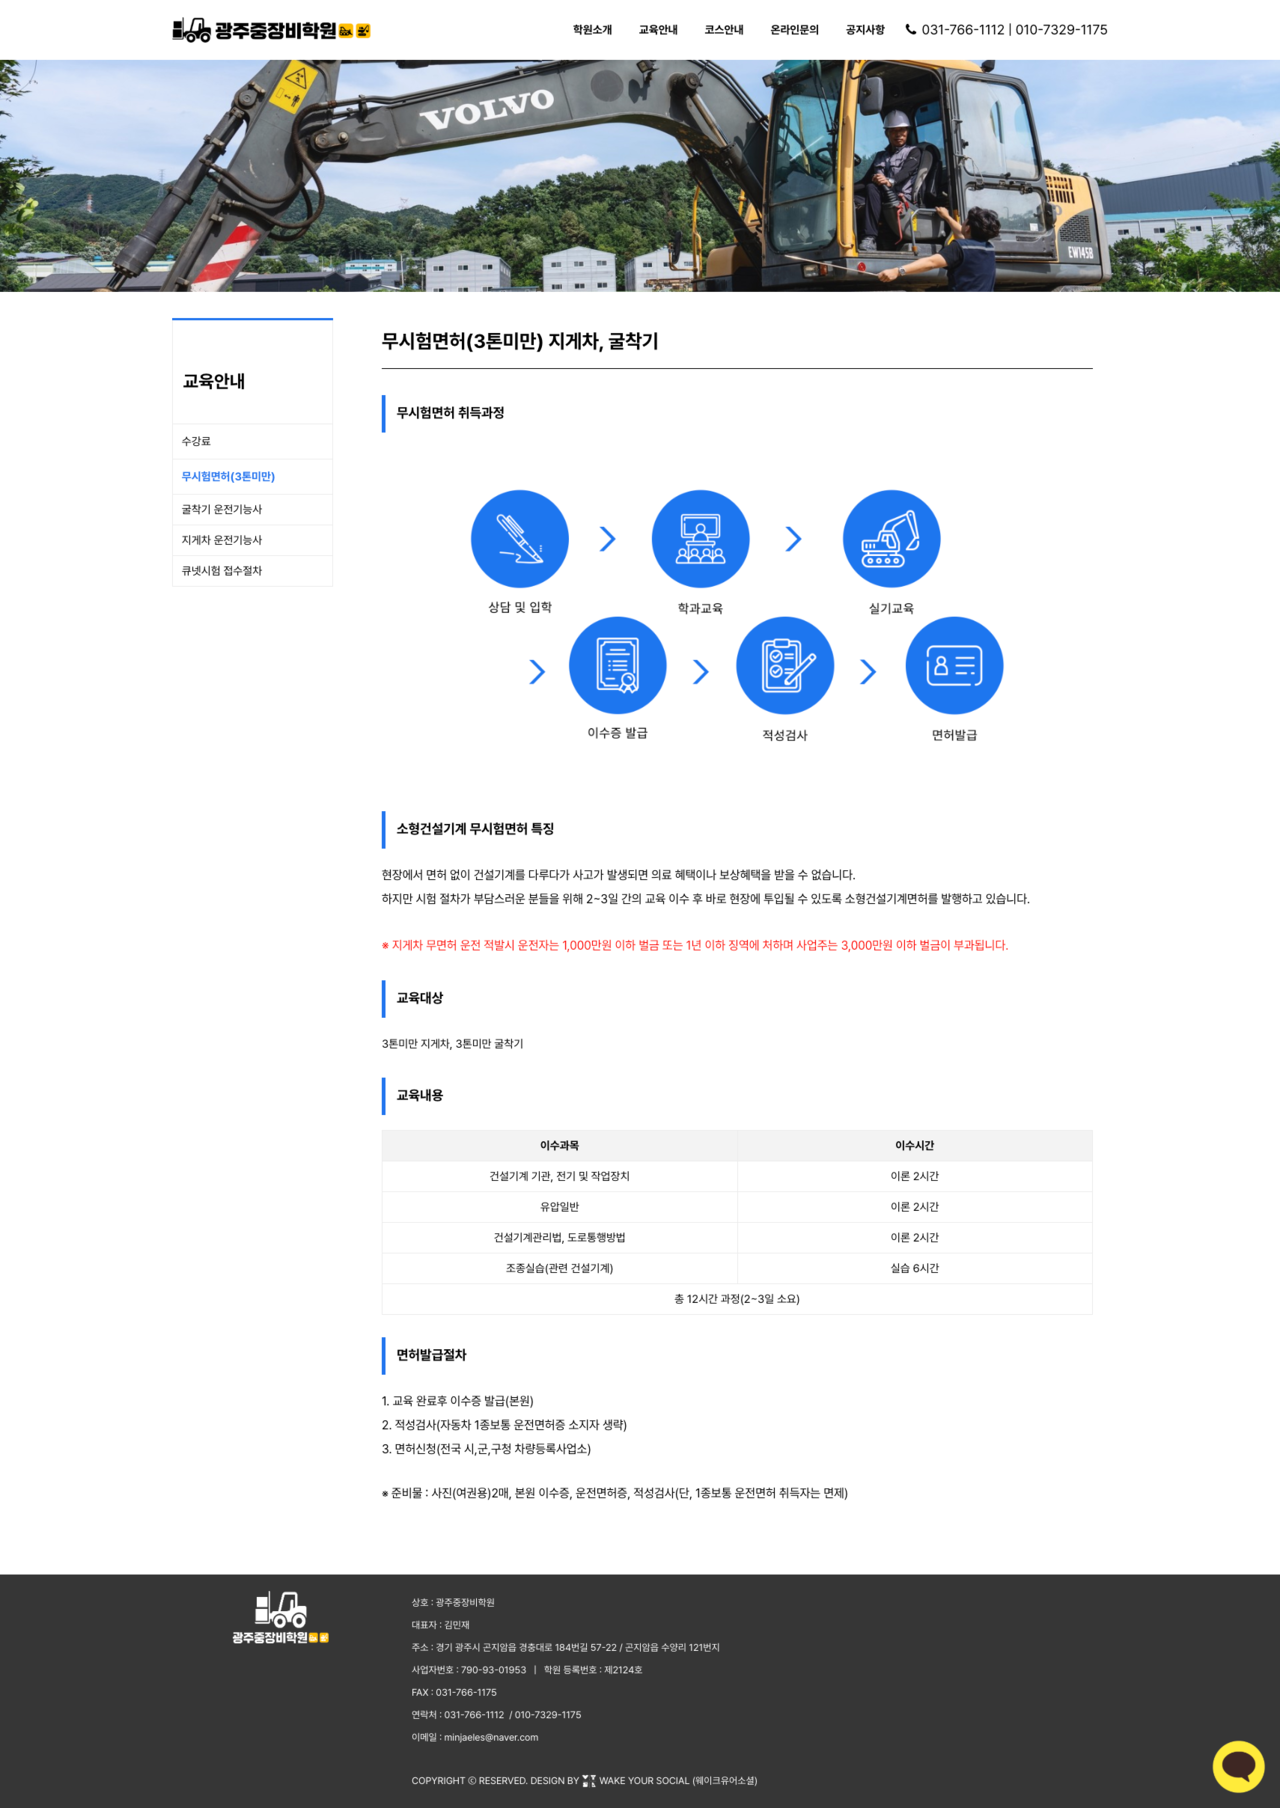Click the 3톤미만 지게차, 3톤미만 굴착기 text
The height and width of the screenshot is (1808, 1280).
(x=452, y=1044)
